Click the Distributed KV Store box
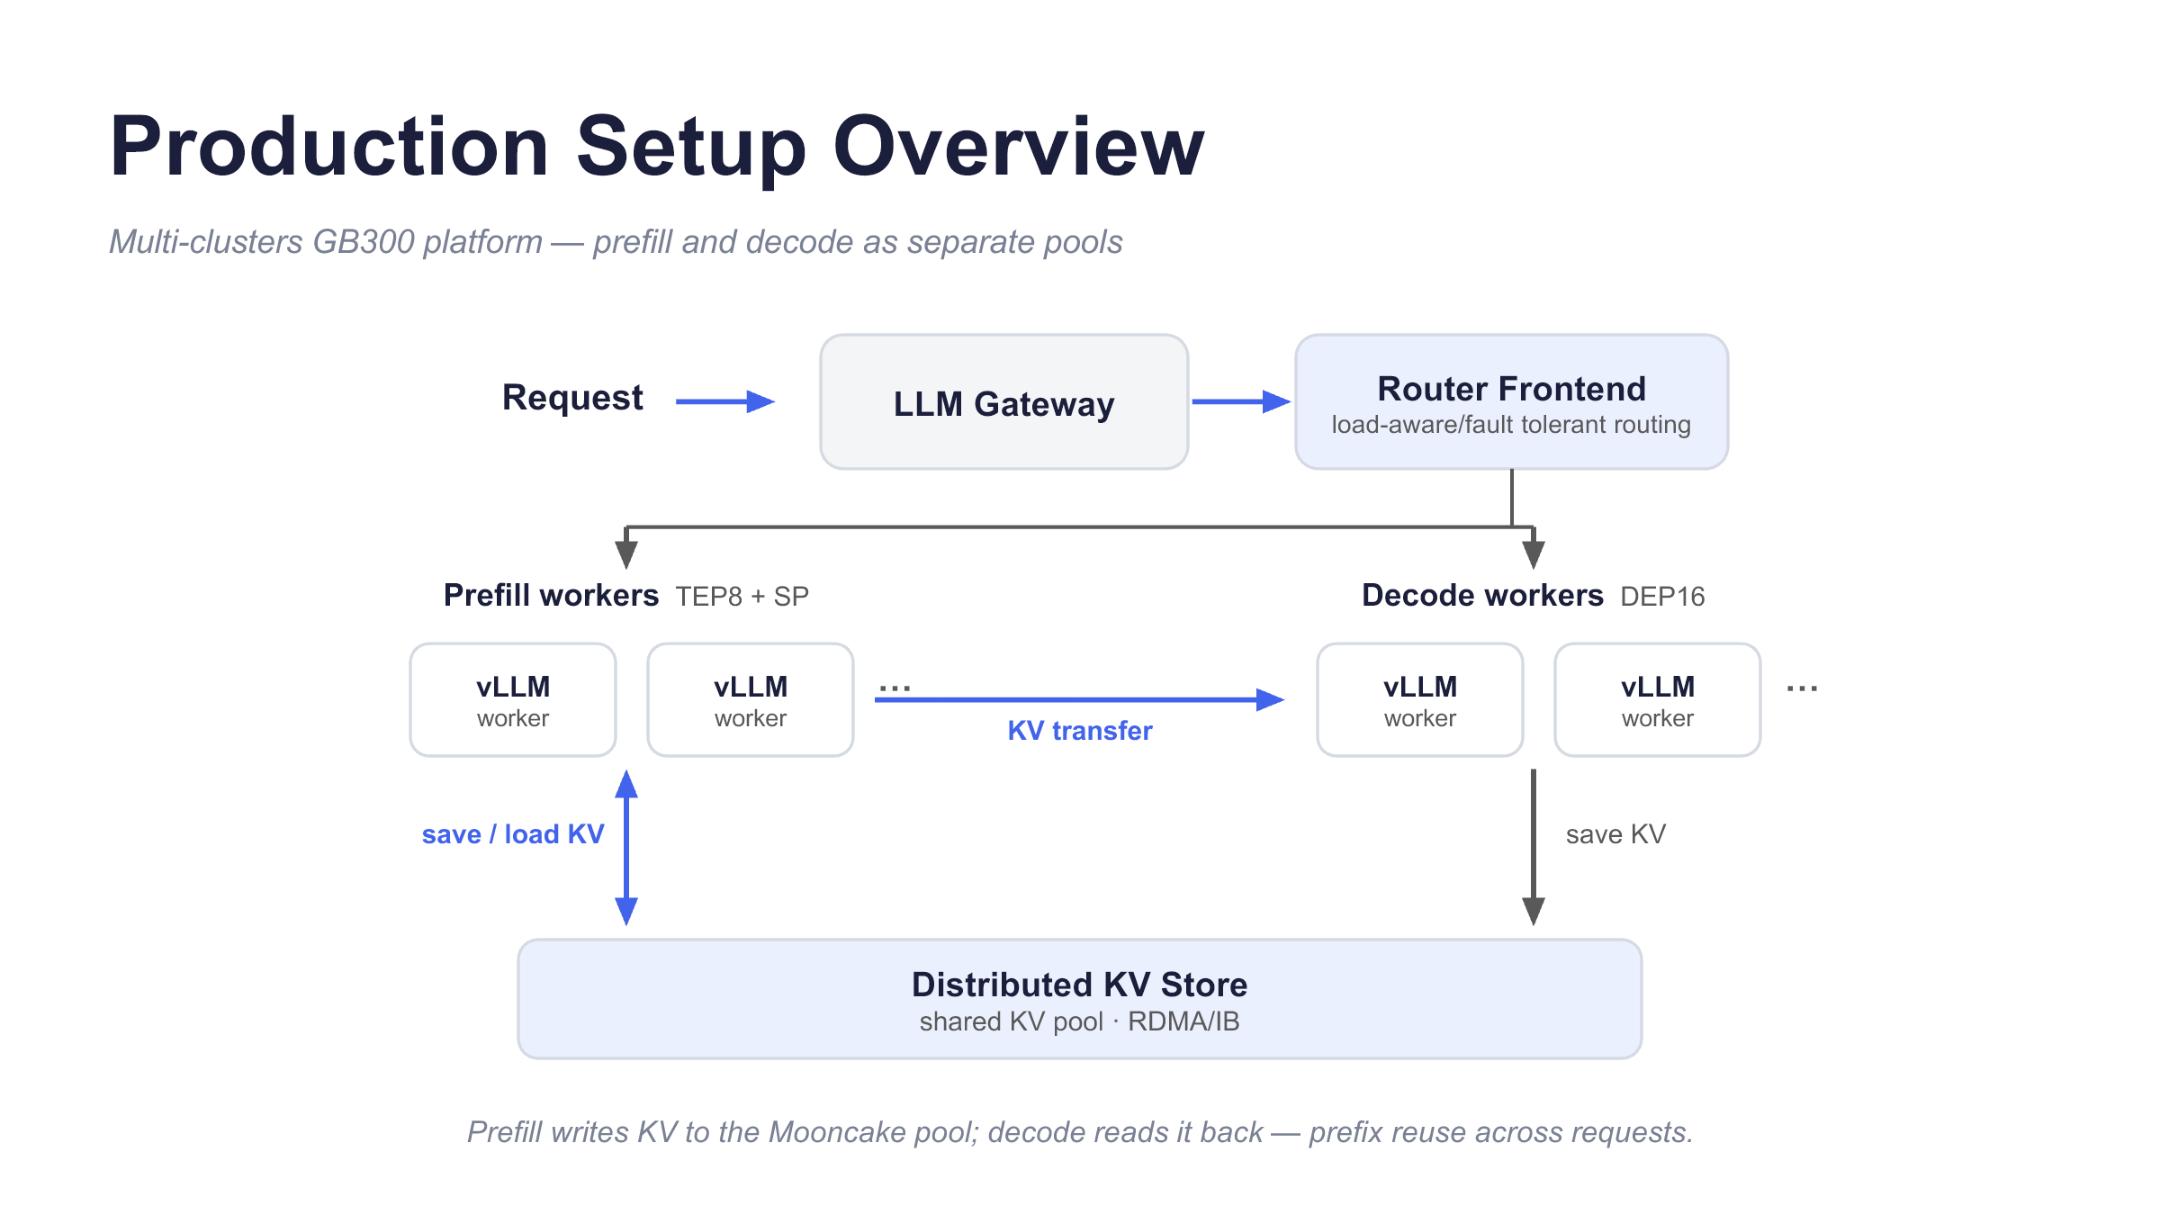The width and height of the screenshot is (2160, 1215). pos(1080,999)
